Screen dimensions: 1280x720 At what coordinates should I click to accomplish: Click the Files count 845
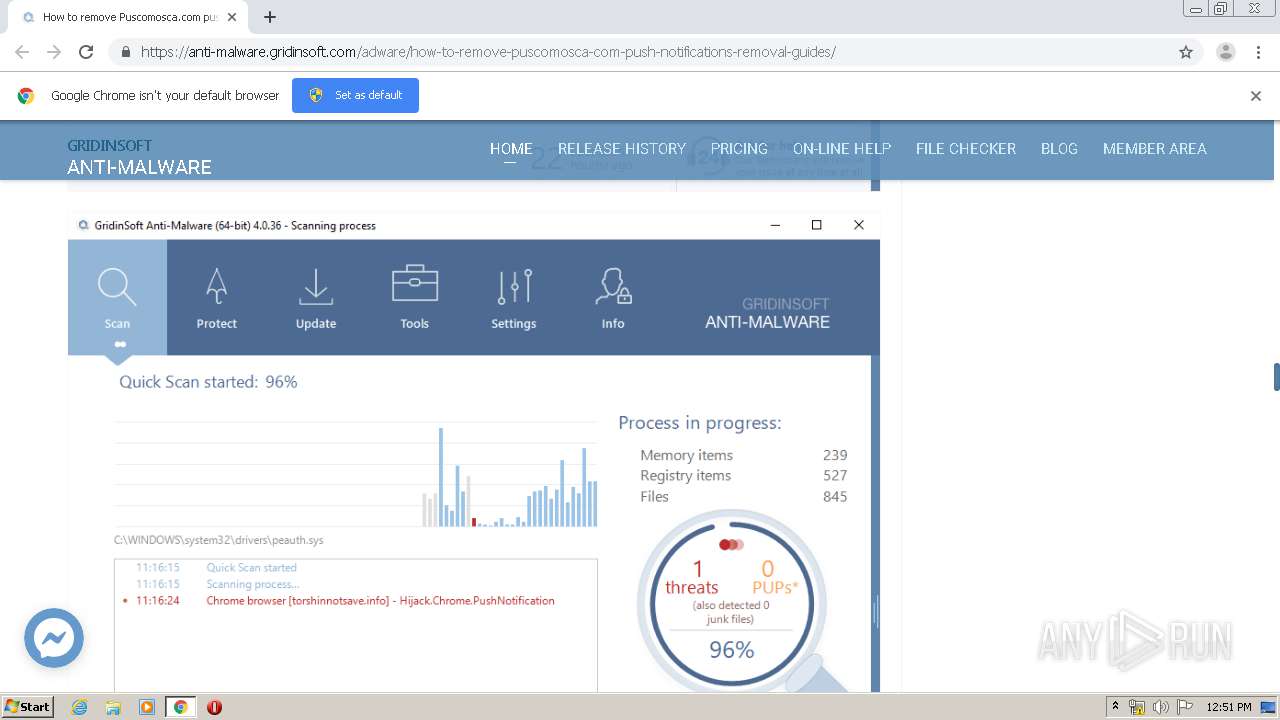[835, 497]
